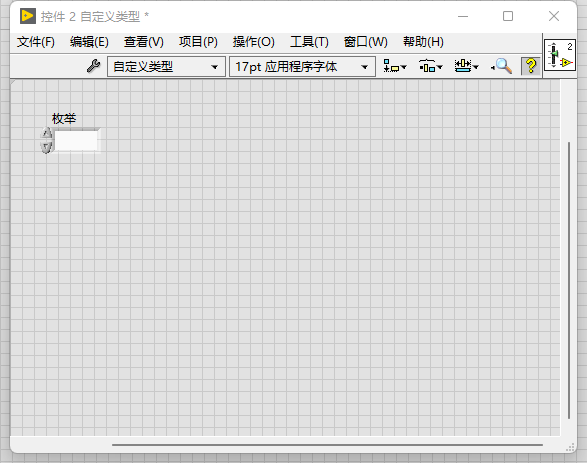The image size is (587, 463).
Task: Open the 查看(V) menu
Action: [144, 42]
